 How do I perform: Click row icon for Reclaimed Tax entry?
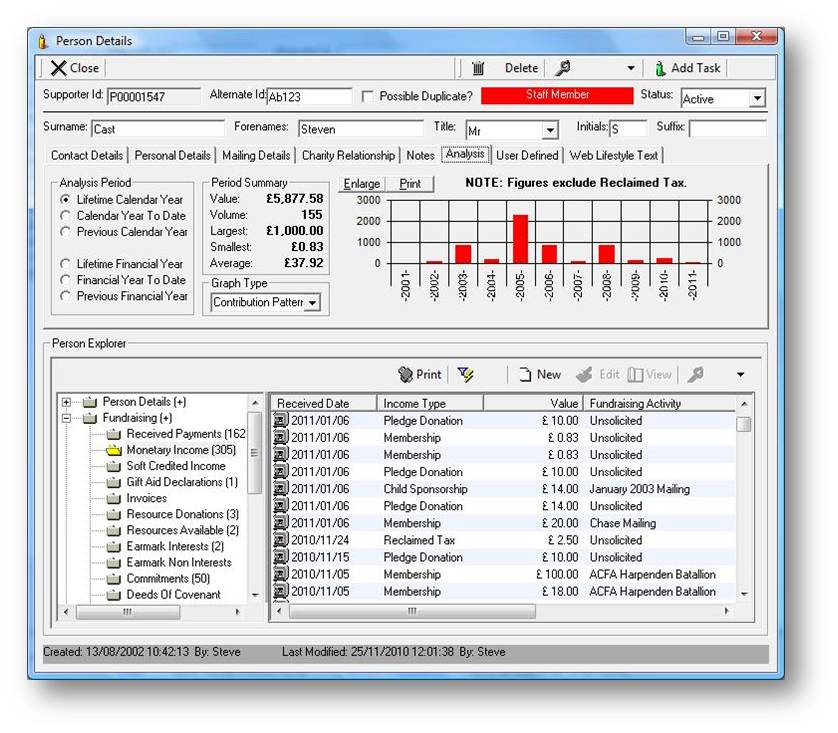[x=281, y=540]
